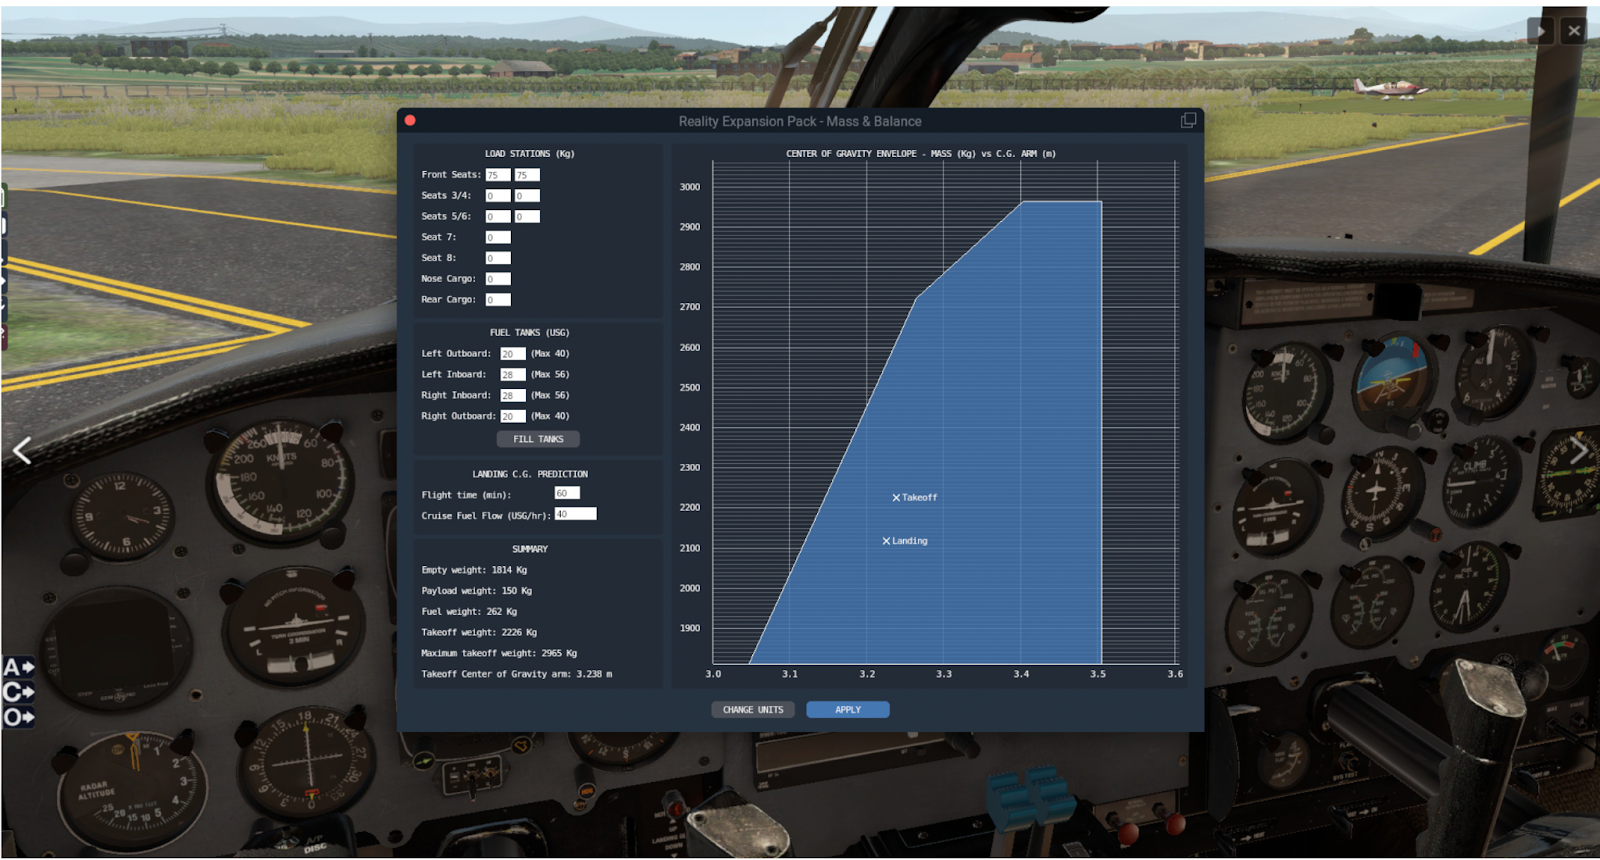Click the 'FUEL TANKS (USG)' heading

tap(529, 333)
